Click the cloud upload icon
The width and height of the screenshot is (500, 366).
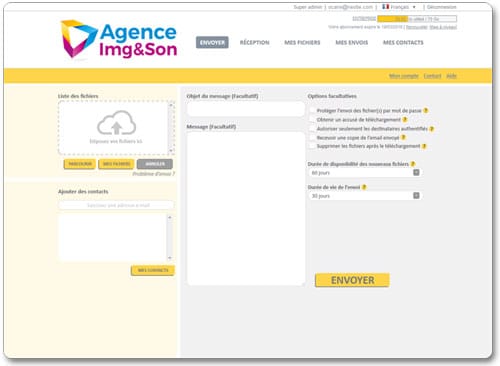(x=116, y=123)
